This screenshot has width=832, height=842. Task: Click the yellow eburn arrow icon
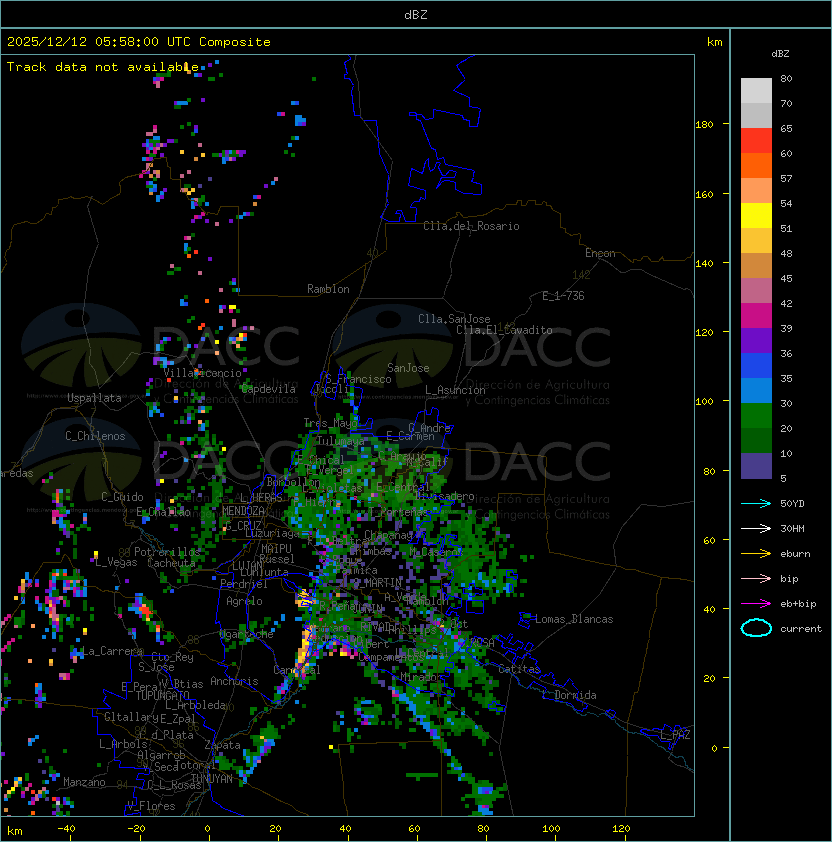pyautogui.click(x=756, y=554)
